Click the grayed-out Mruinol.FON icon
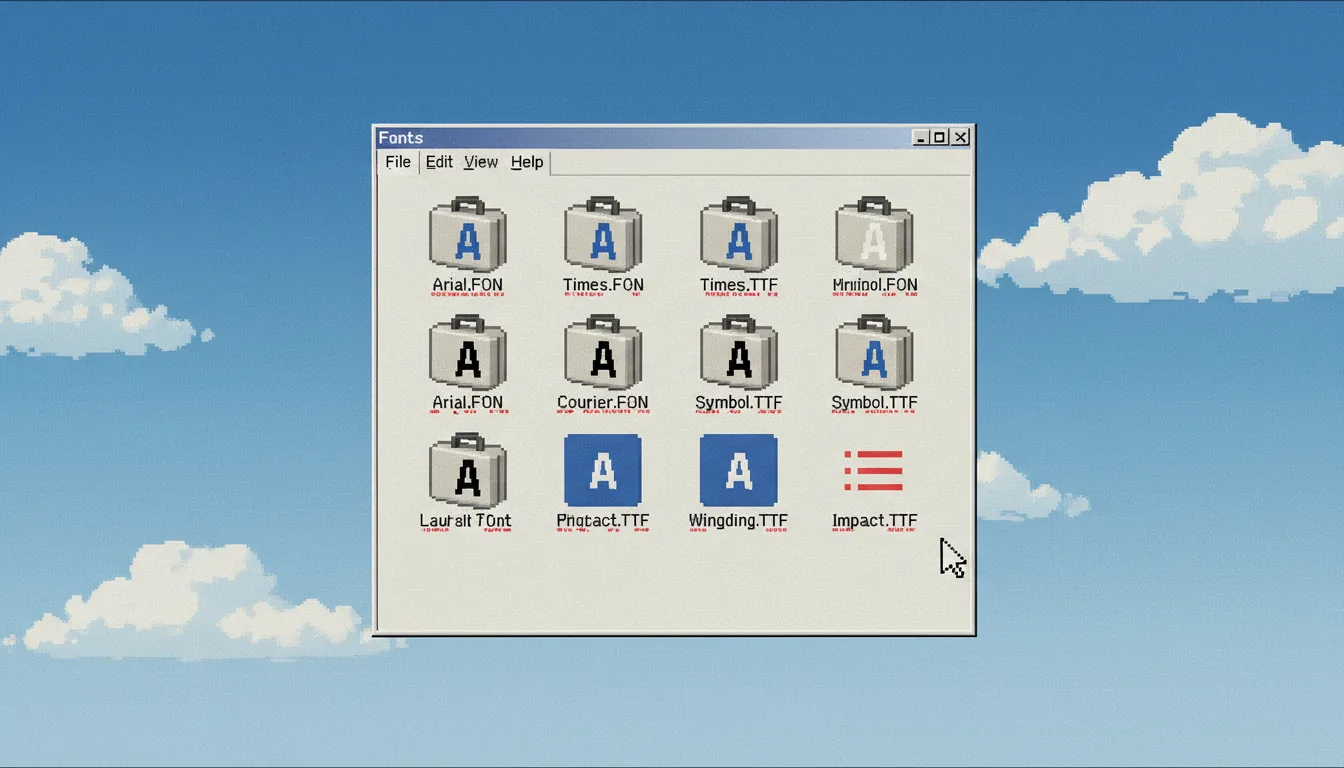 873,238
